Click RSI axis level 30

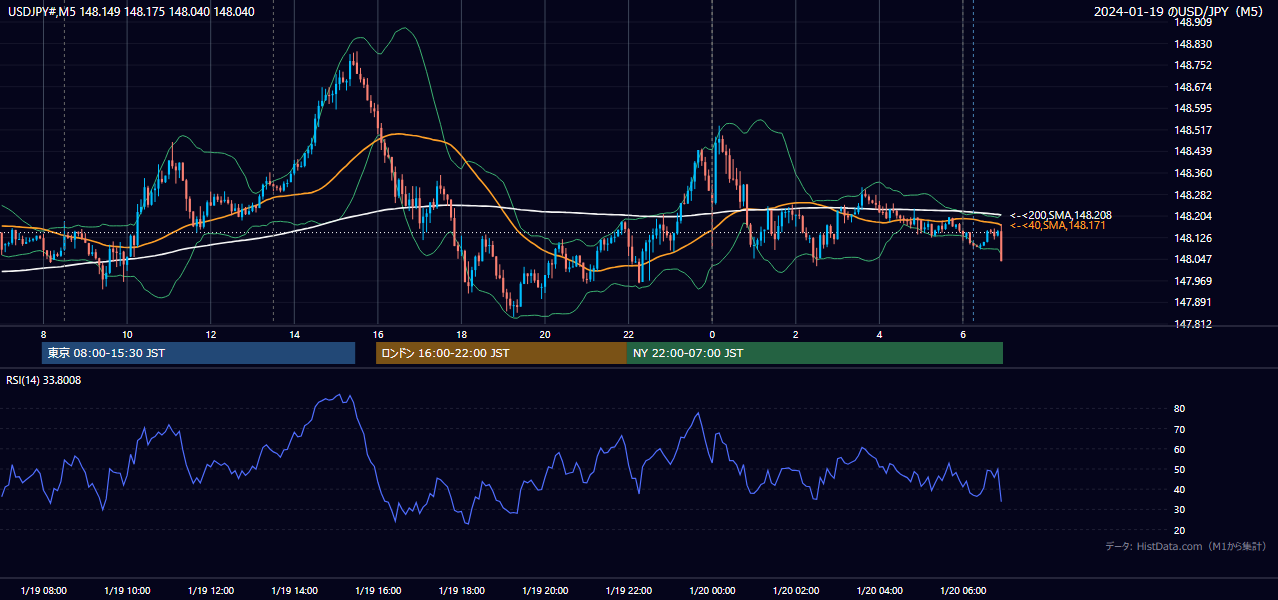[x=1180, y=510]
